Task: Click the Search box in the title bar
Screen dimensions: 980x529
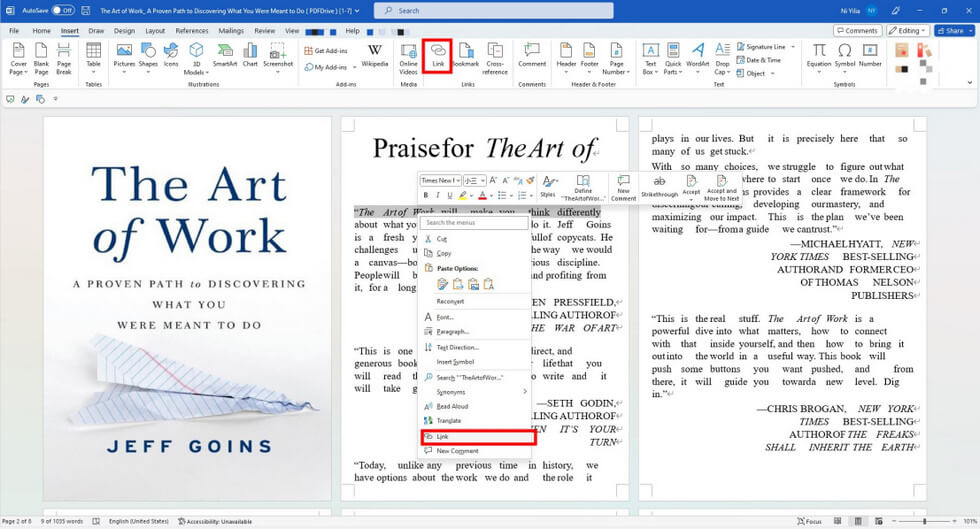Action: click(x=480, y=10)
